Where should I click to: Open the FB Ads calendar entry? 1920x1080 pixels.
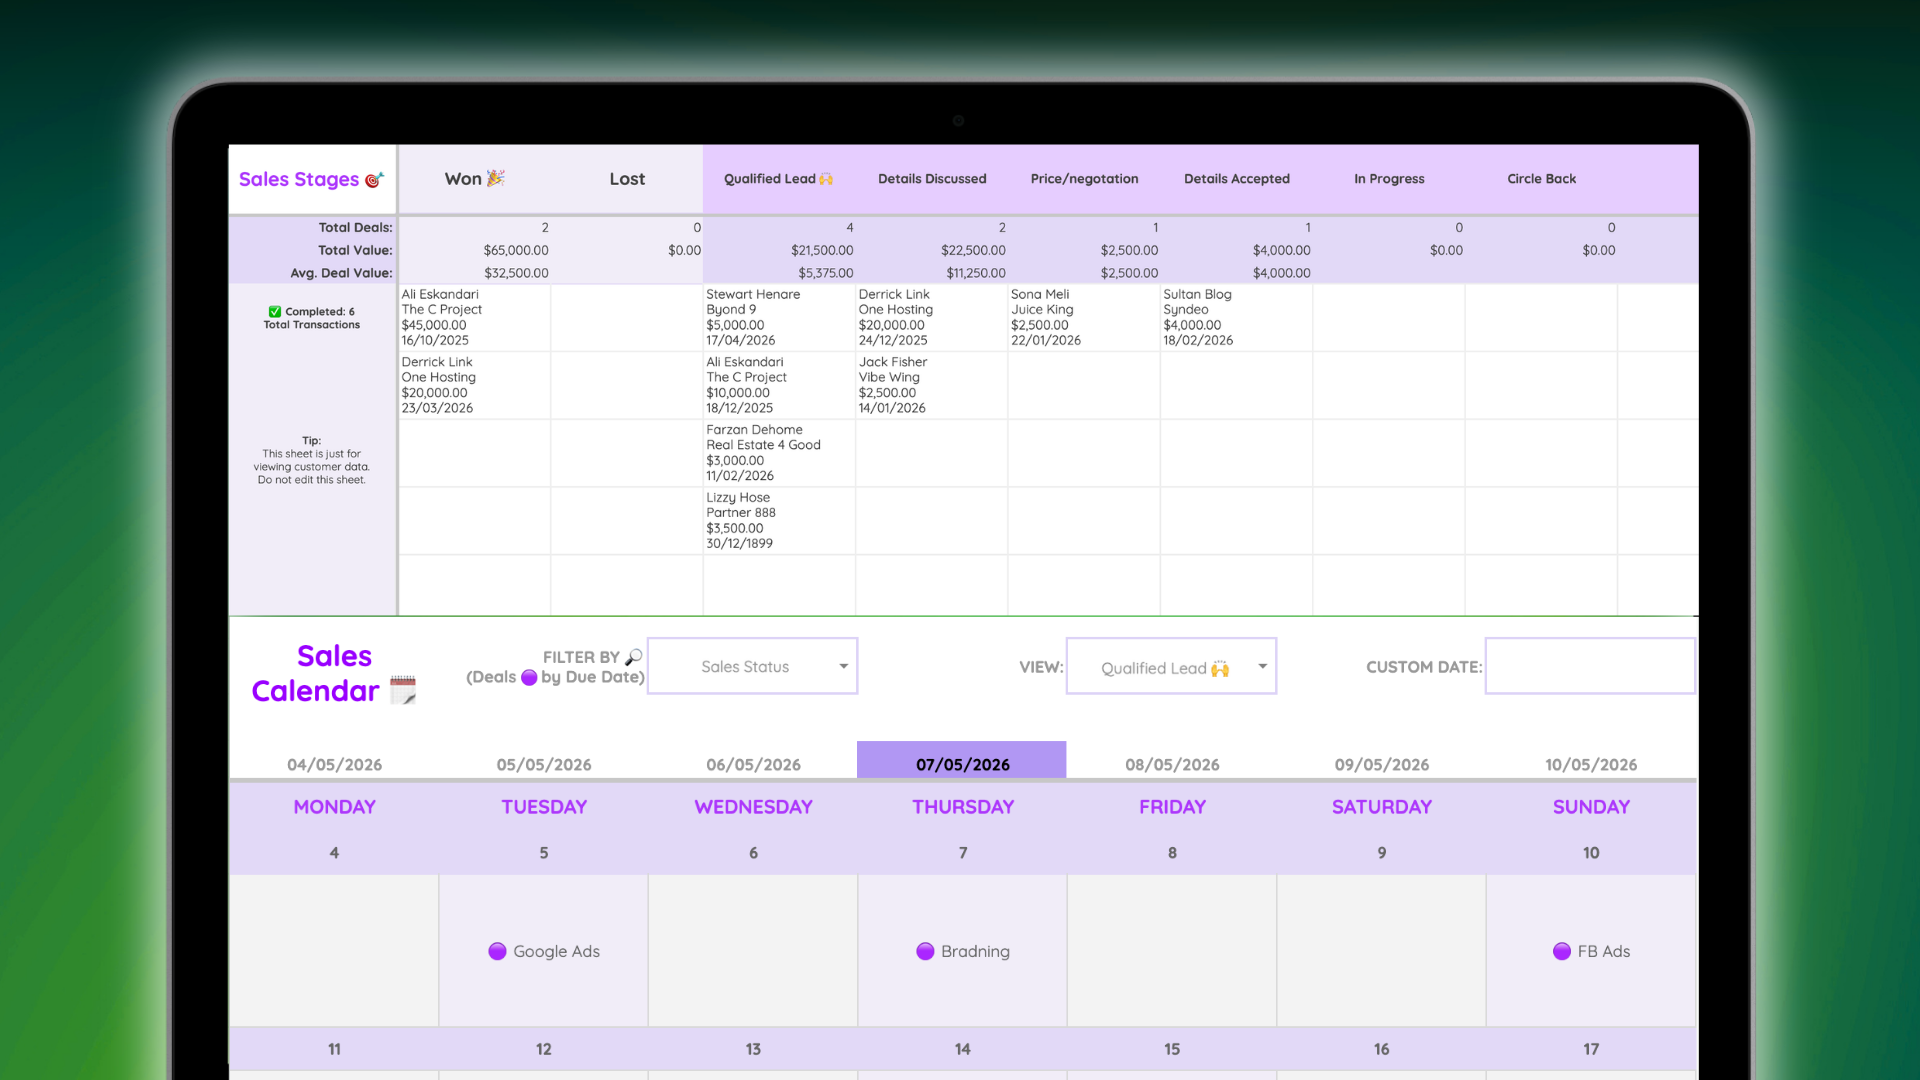(x=1591, y=951)
